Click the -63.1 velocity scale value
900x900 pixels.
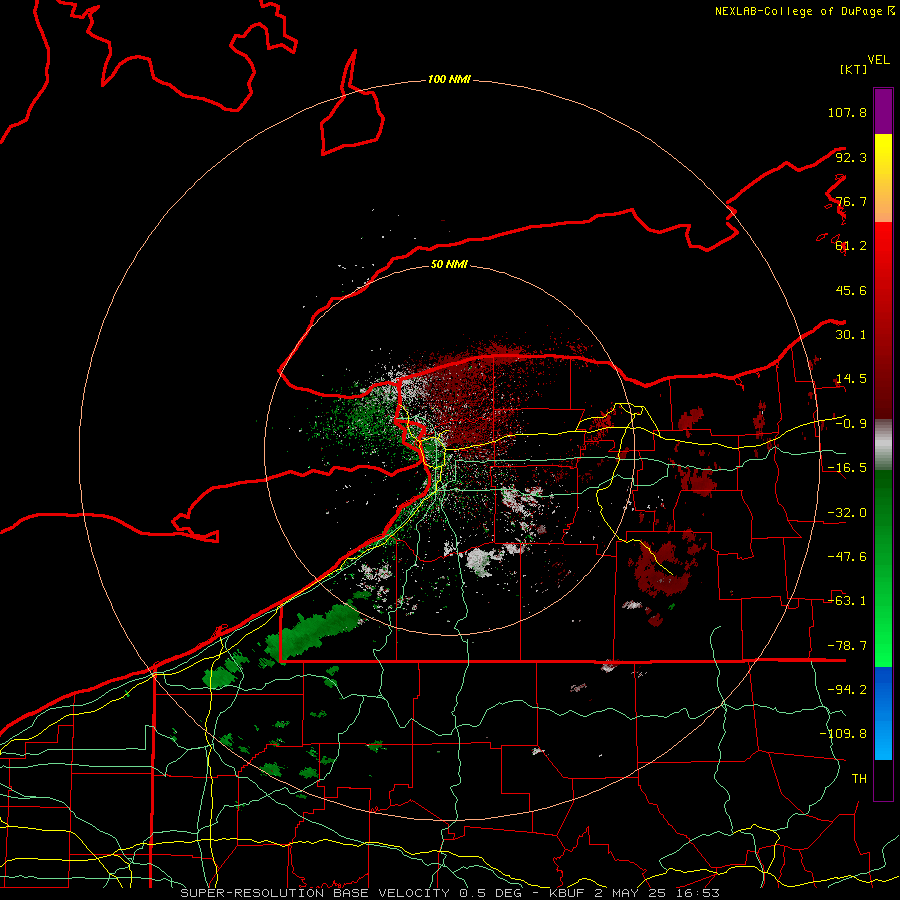pos(847,601)
